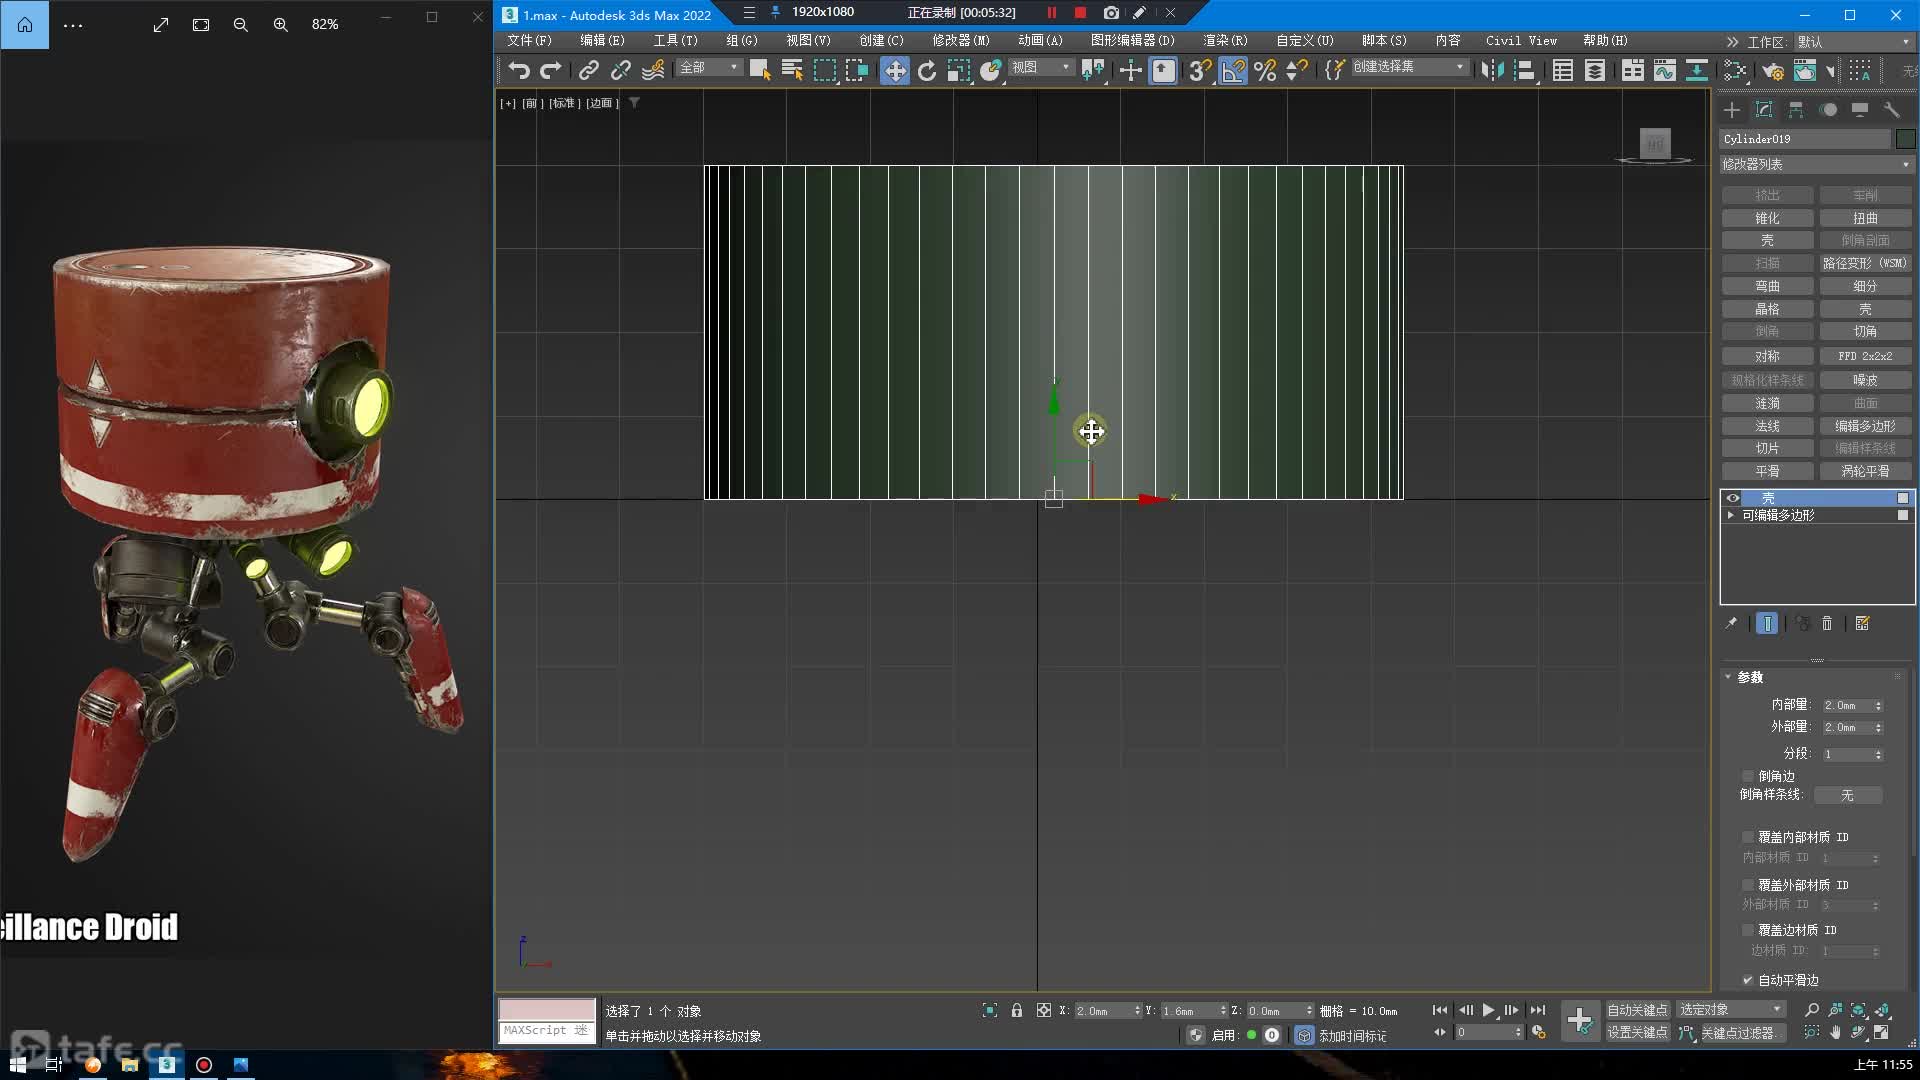1920x1080 pixels.
Task: Apply the 扭曲 modifier button
Action: coord(1865,218)
